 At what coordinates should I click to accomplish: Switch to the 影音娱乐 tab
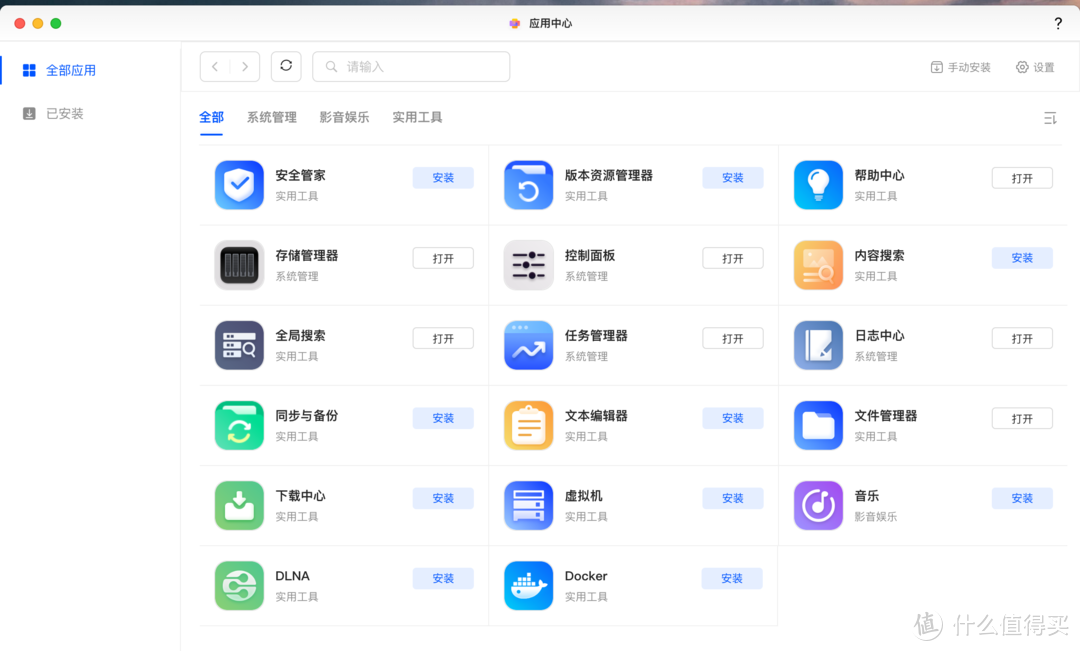click(344, 117)
